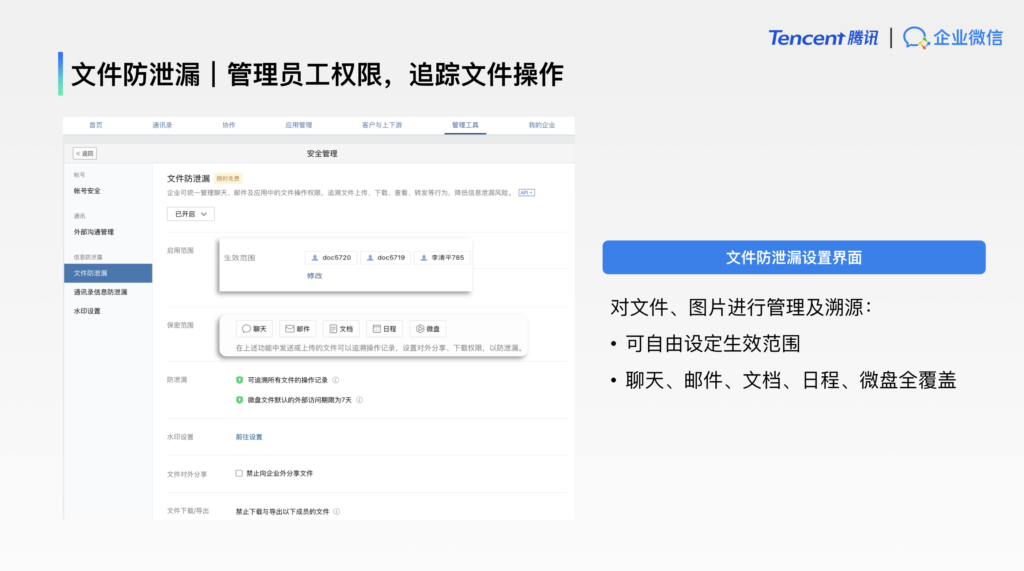Click the 安全管理 page title
The width and height of the screenshot is (1024, 571).
(x=322, y=154)
